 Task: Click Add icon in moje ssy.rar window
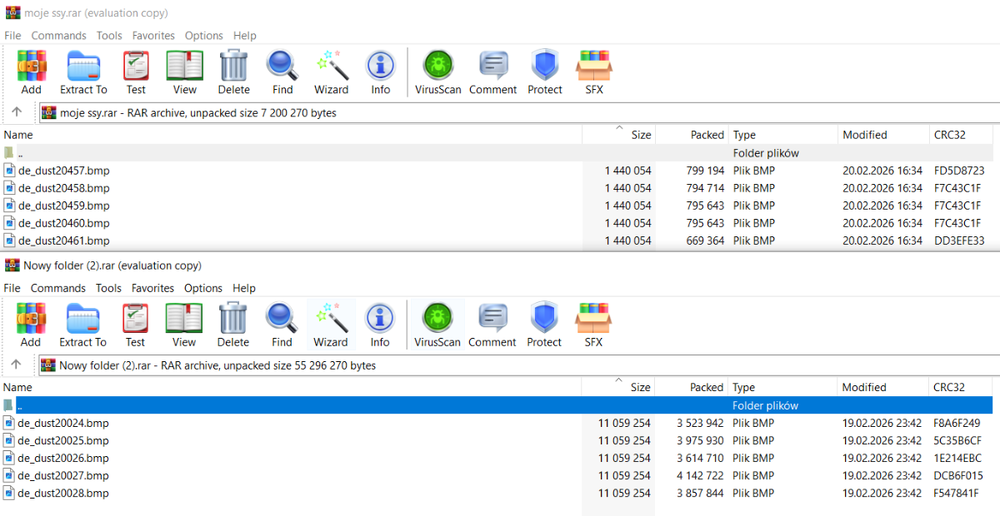(x=31, y=71)
